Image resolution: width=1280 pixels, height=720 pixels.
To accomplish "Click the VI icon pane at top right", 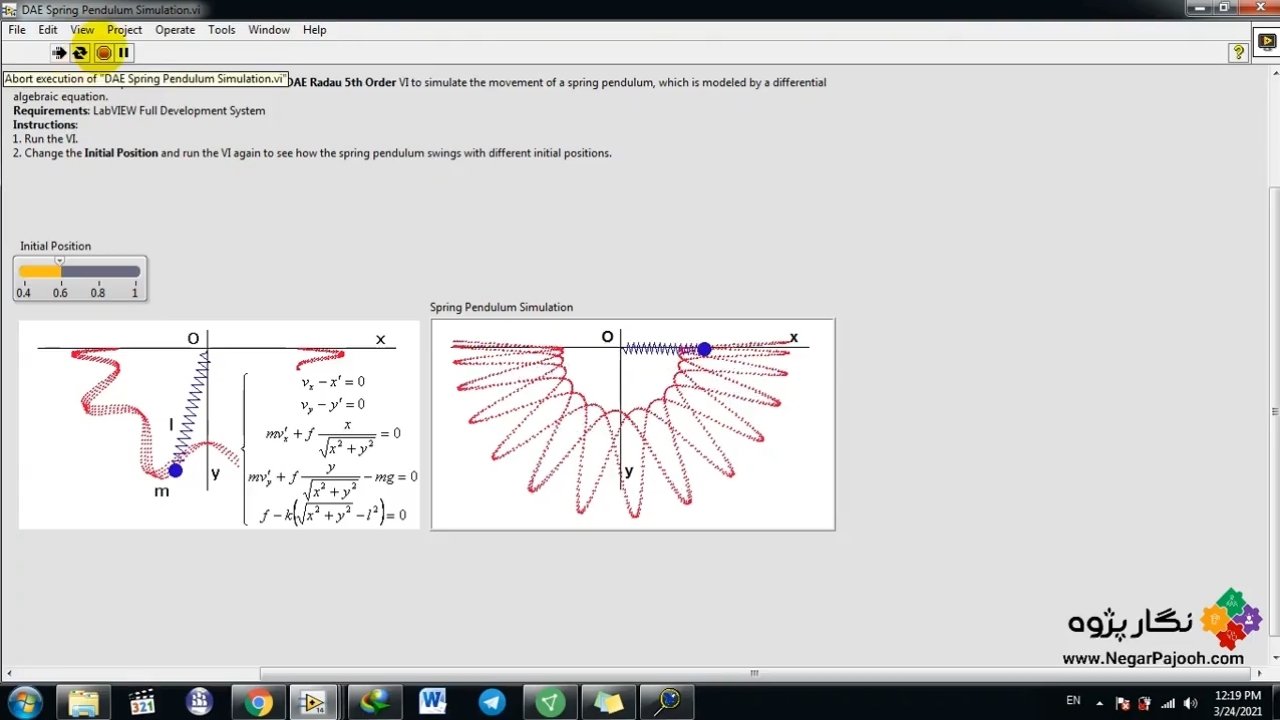I will pos(1266,44).
